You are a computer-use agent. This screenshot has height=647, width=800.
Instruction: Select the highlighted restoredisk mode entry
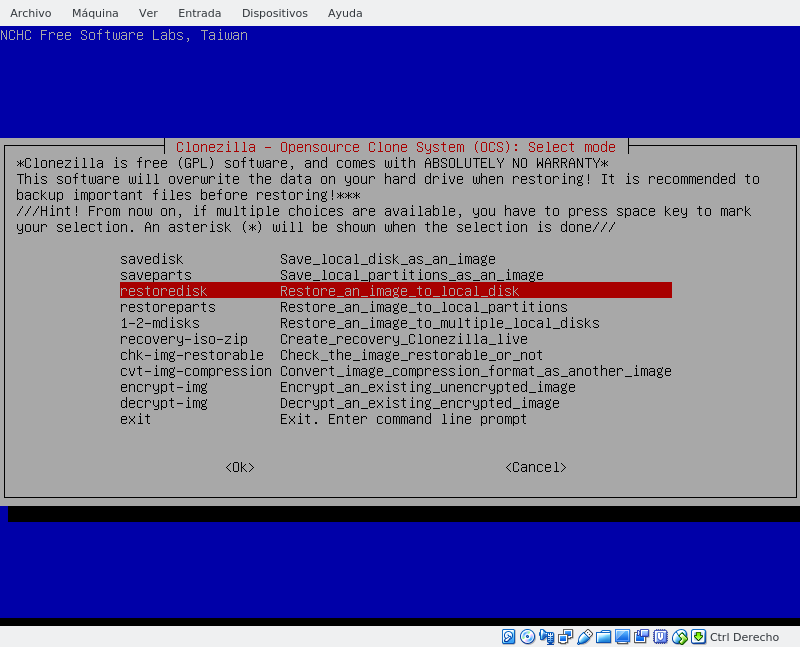(396, 291)
